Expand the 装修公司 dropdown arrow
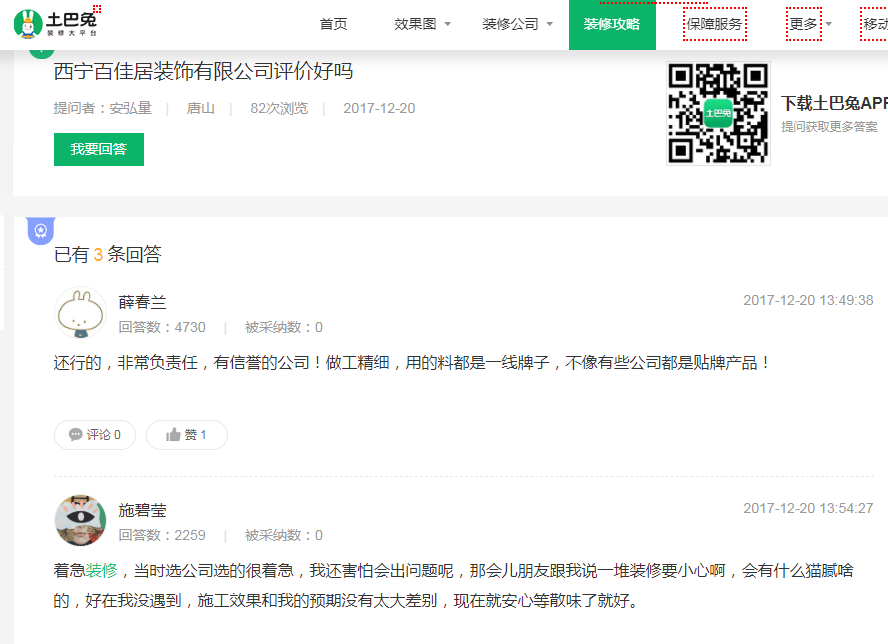 click(549, 24)
